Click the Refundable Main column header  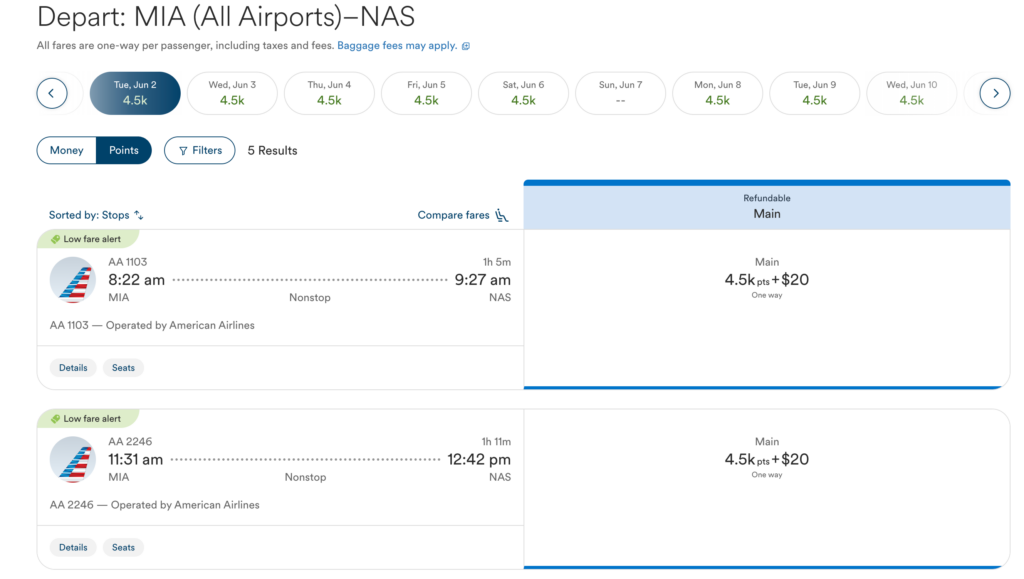[767, 206]
